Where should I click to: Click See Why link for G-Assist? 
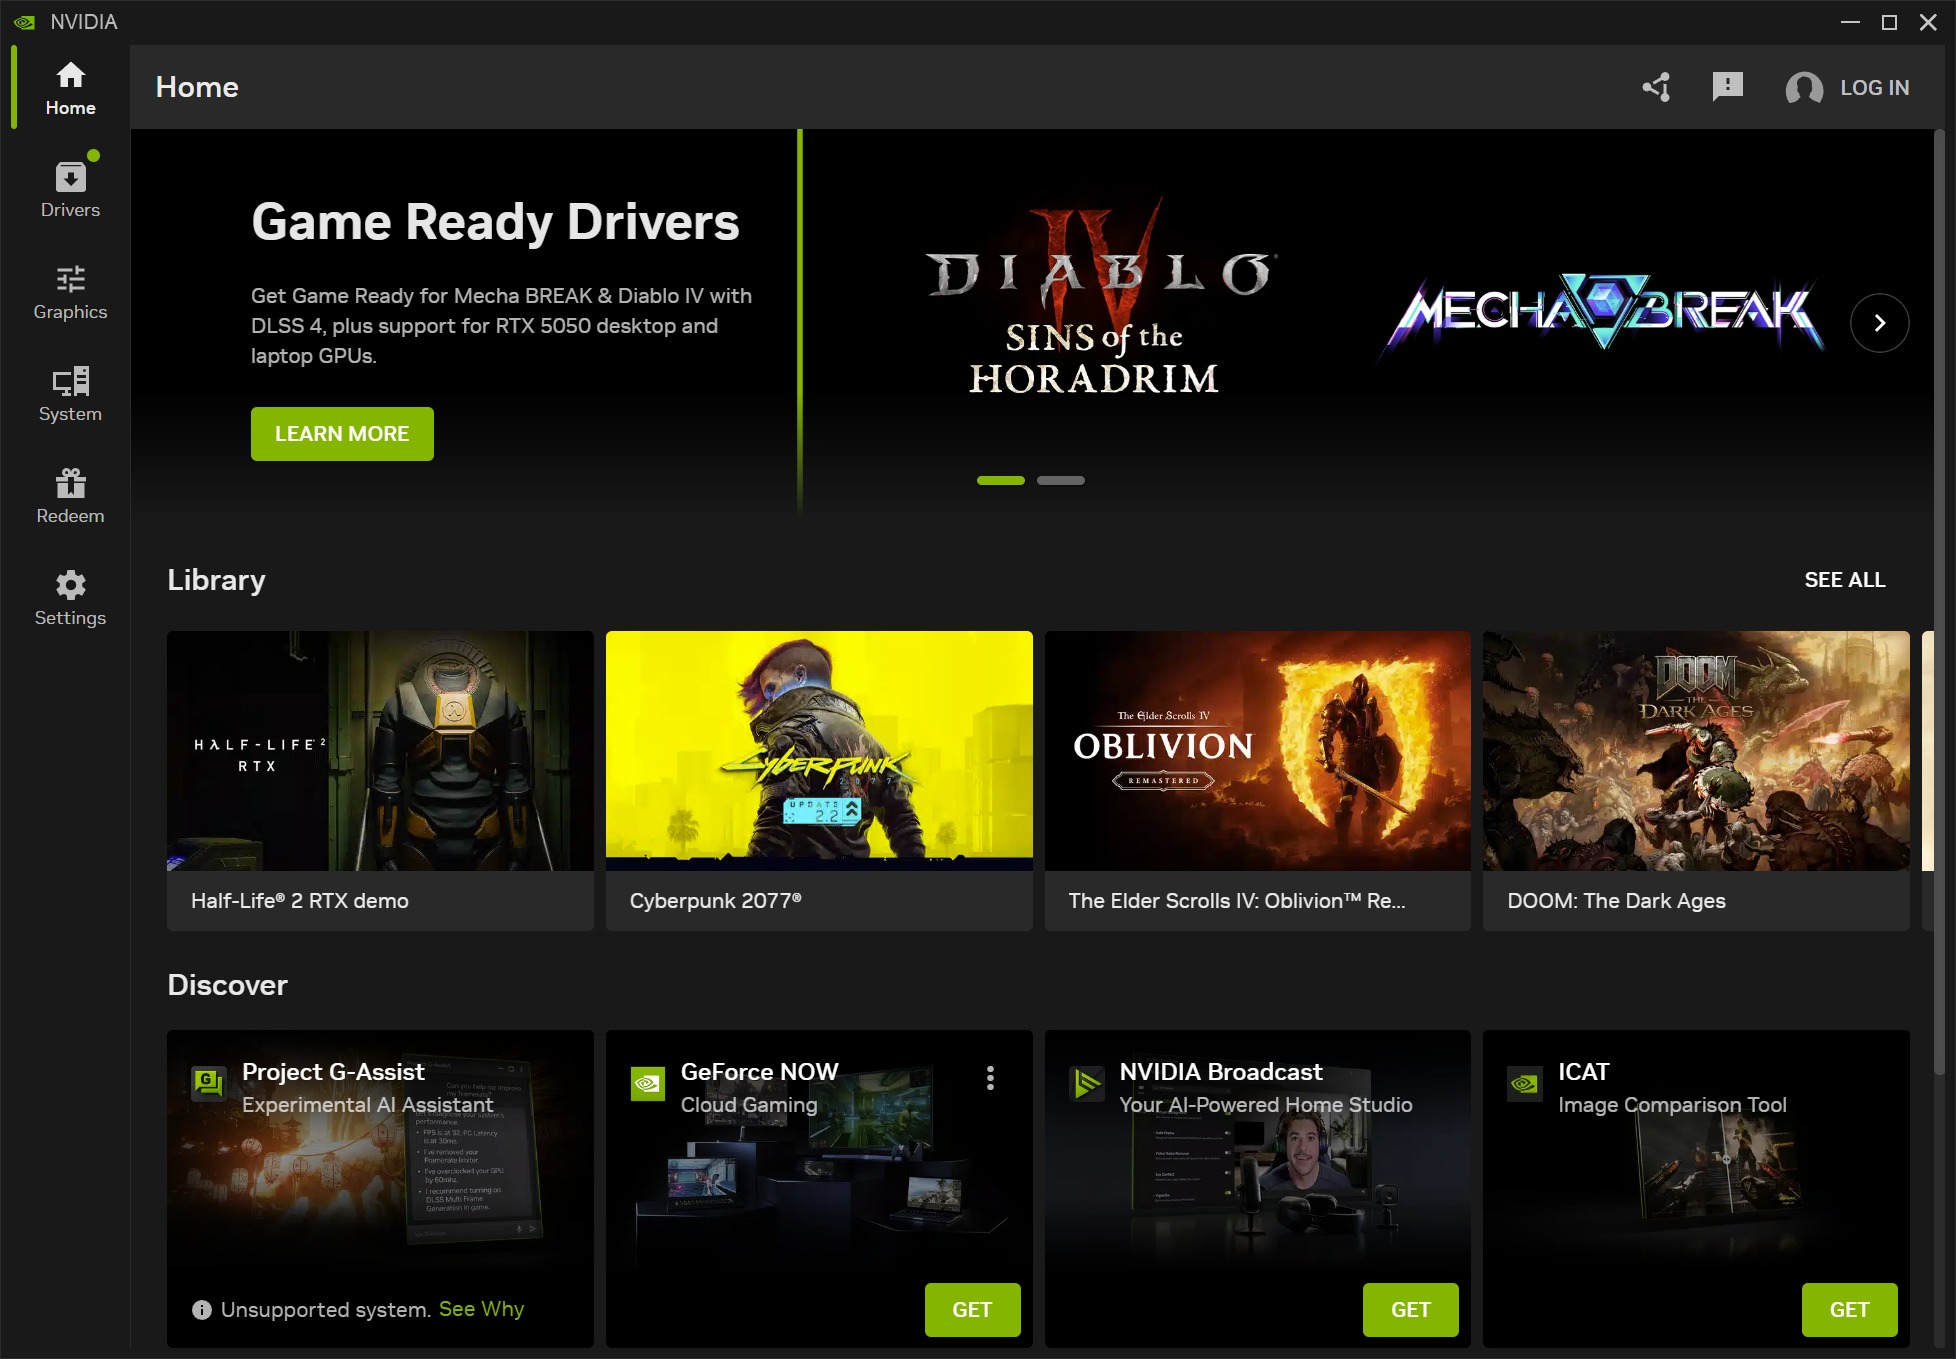pyautogui.click(x=481, y=1309)
